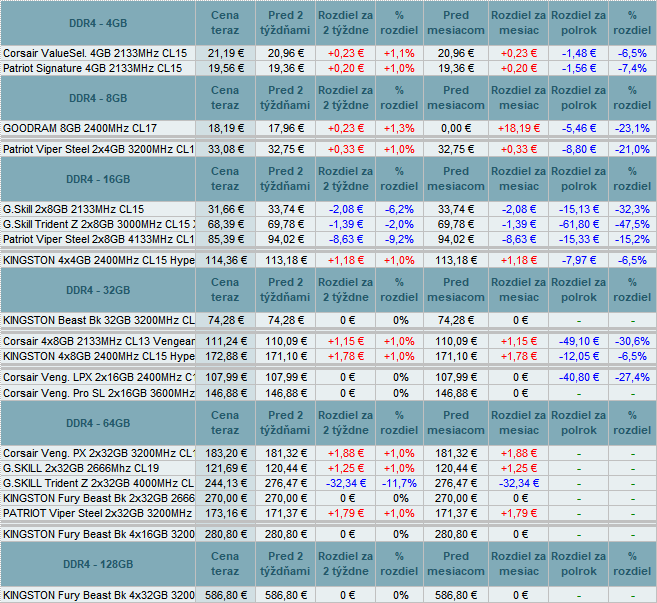Screen dimensions: 657x603
Task: Select the Corsair ValueSel. 4GB 2133MHz CL15 row name
Action: pyautogui.click(x=95, y=53)
